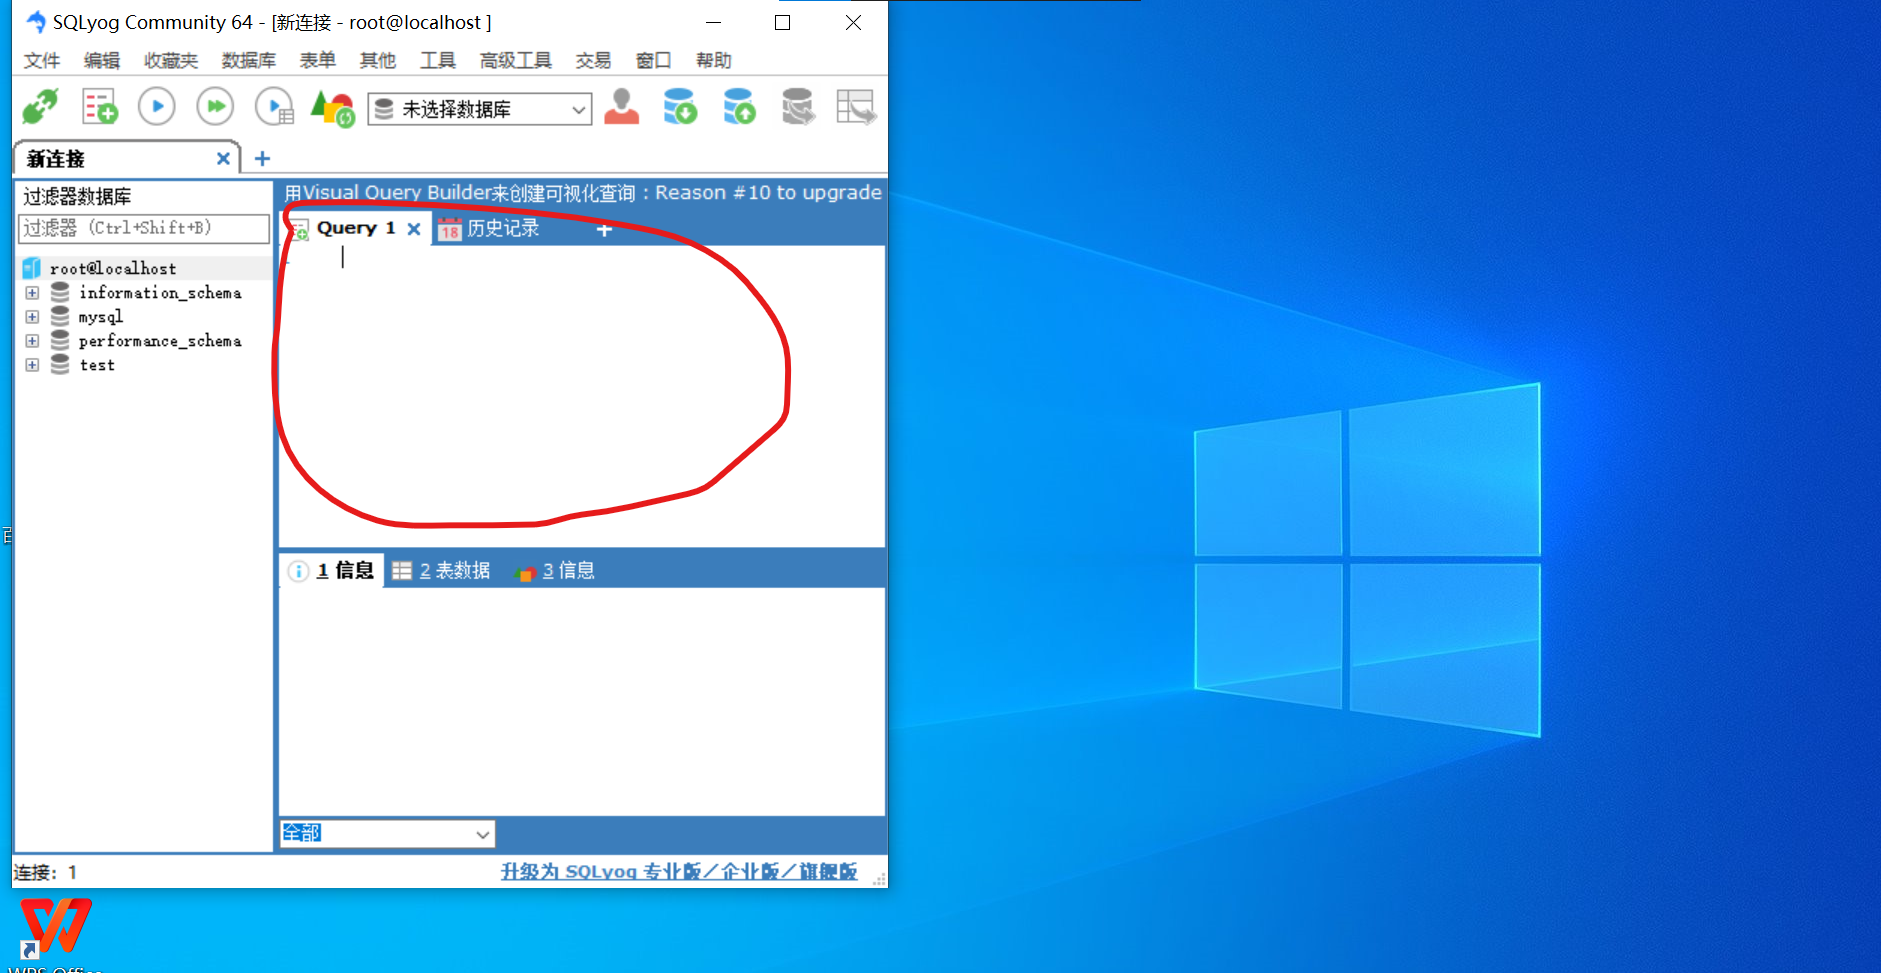Screen dimensions: 1881x973
Task: Click the database icon with green up arrow
Action: pyautogui.click(x=739, y=106)
